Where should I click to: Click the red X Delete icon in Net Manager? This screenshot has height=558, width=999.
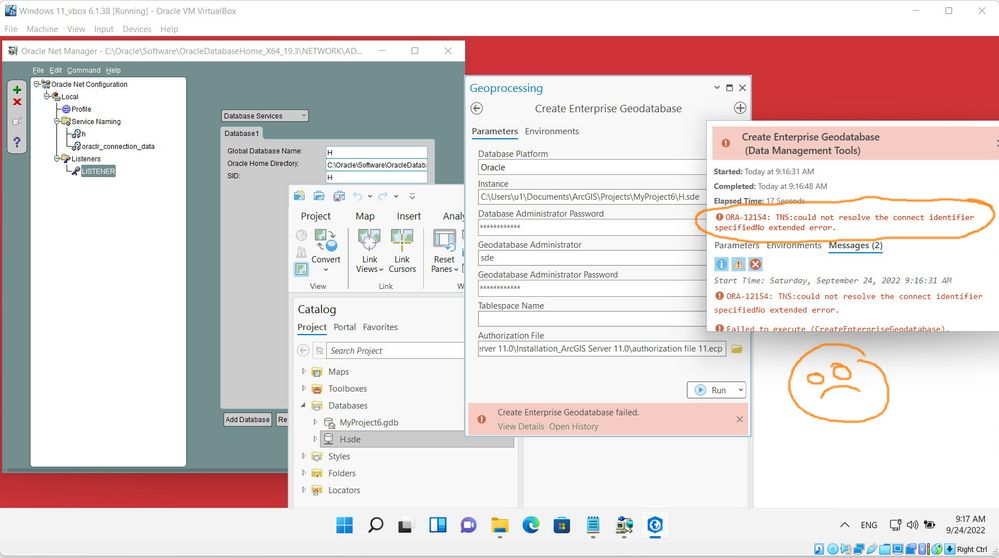tap(17, 102)
